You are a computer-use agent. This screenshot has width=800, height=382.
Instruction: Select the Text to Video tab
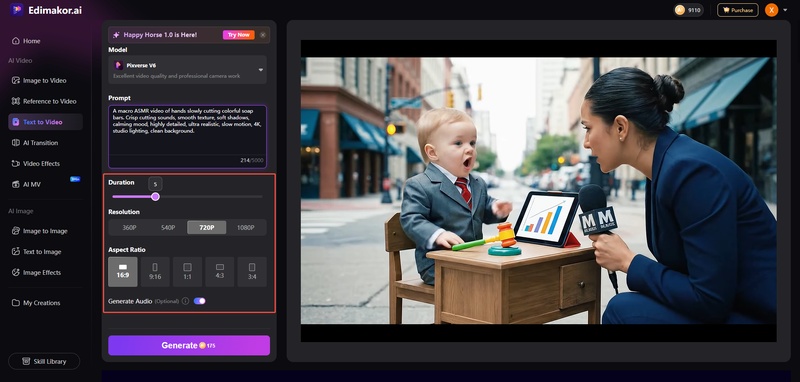[45, 122]
